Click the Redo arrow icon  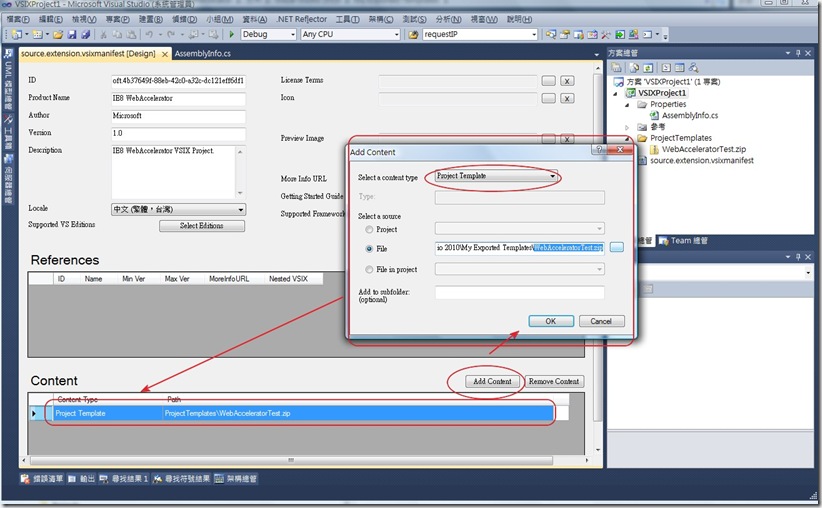(x=171, y=35)
